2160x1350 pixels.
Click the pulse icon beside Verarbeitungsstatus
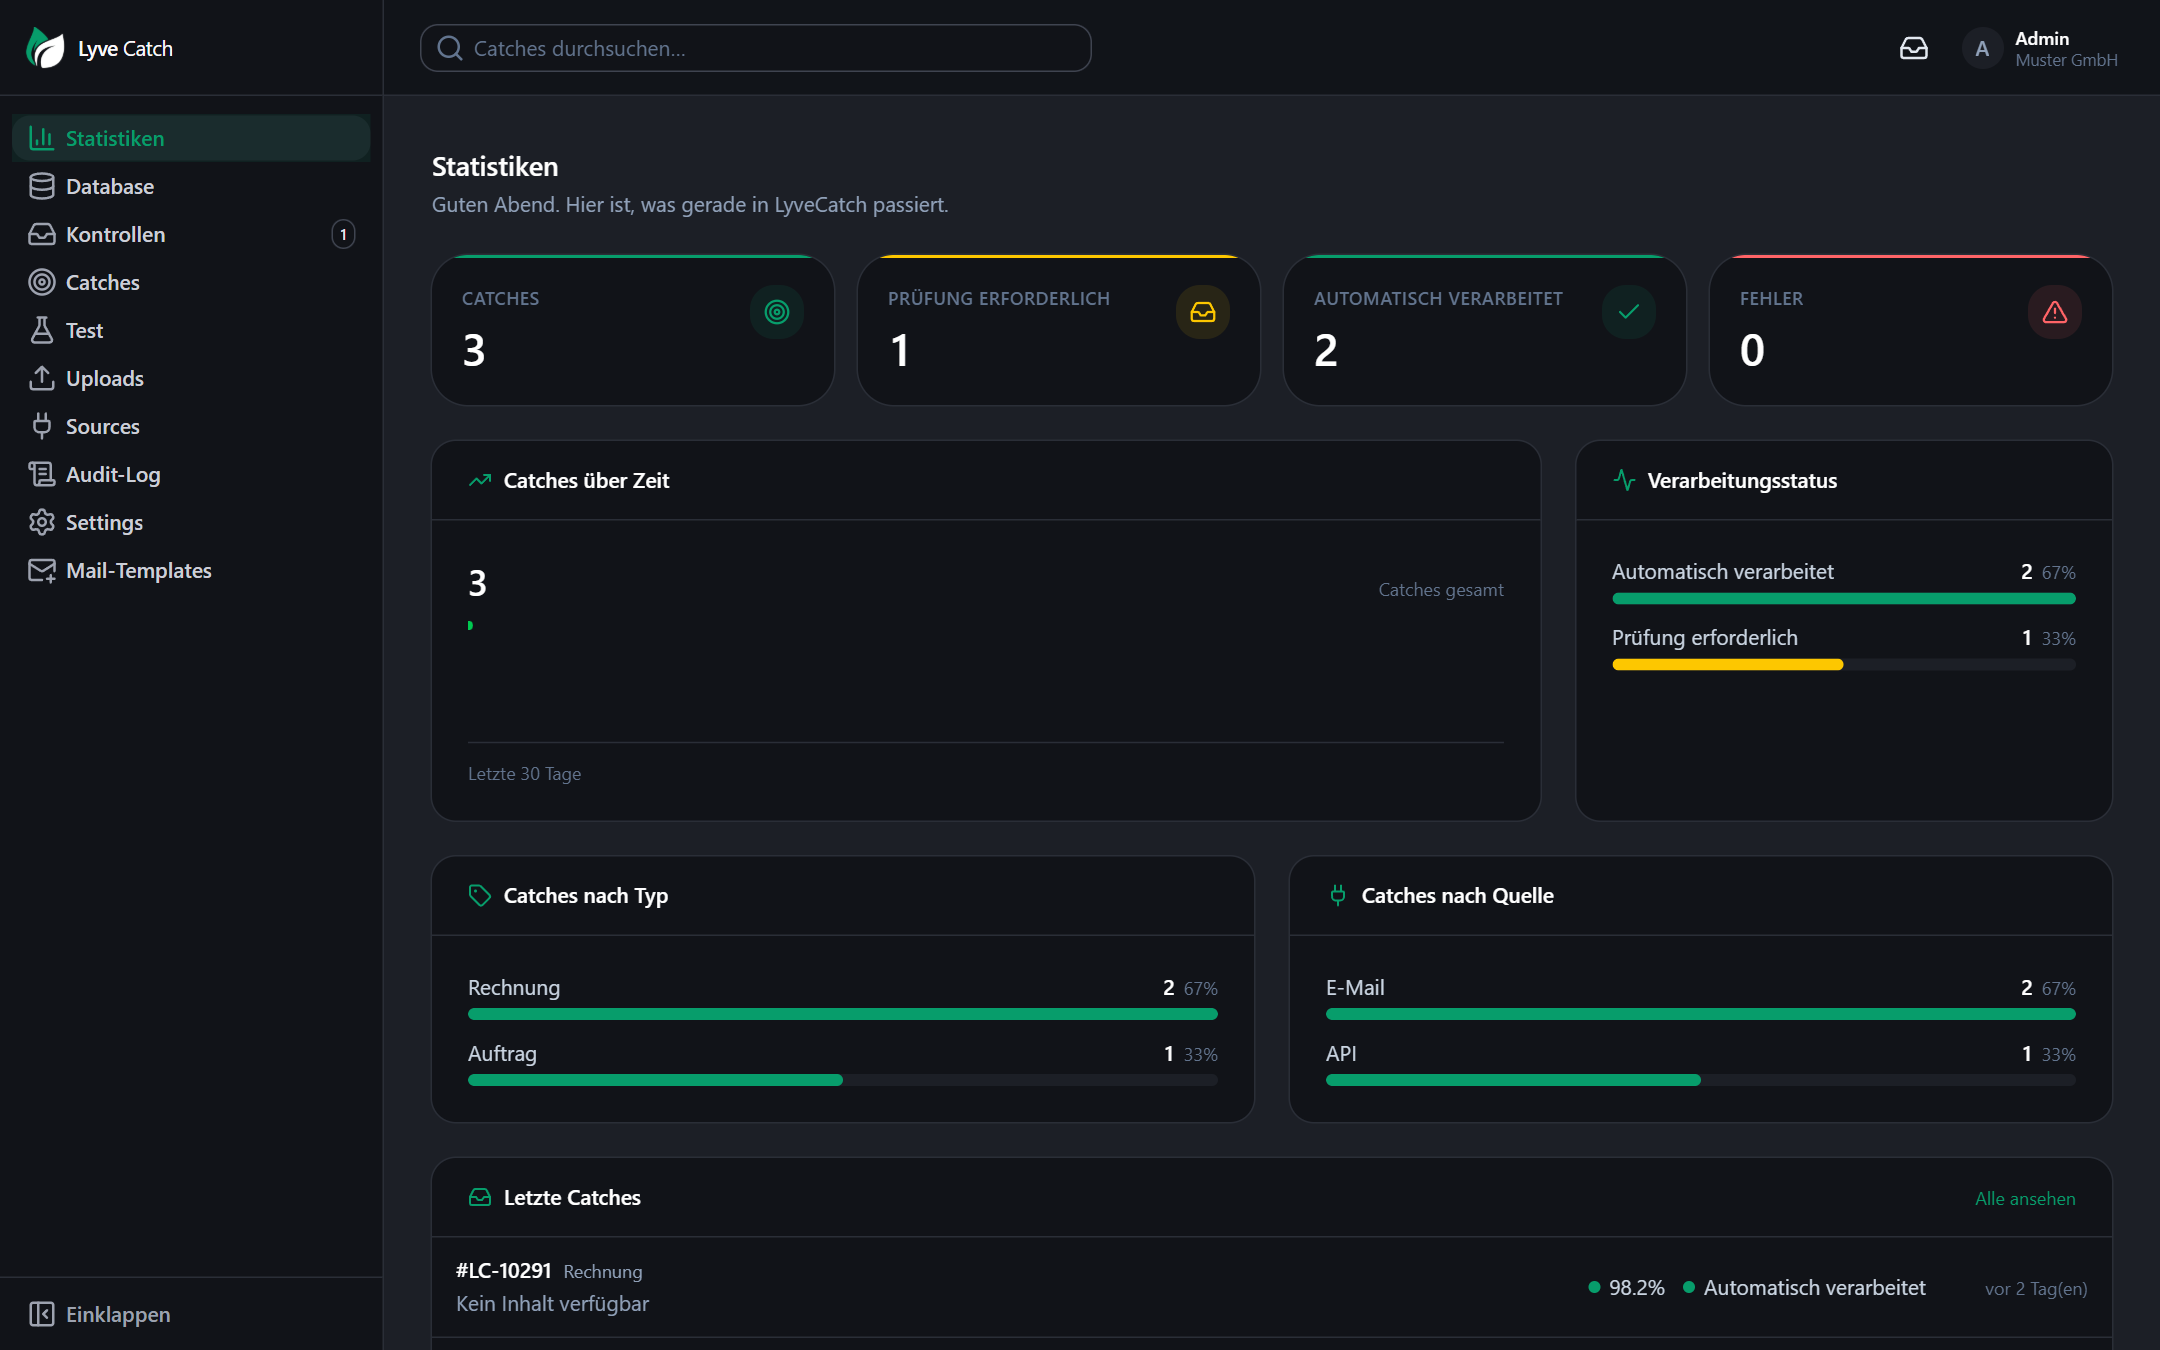1624,480
